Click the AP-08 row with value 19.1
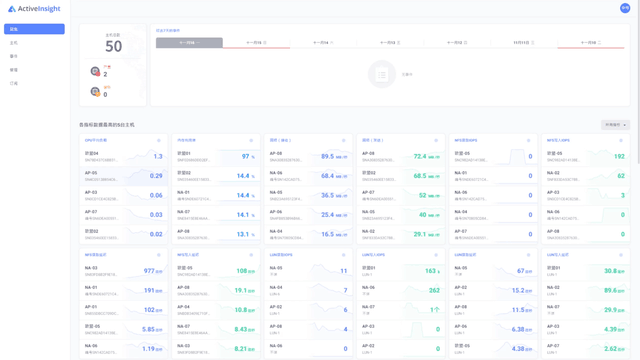 tap(216, 291)
